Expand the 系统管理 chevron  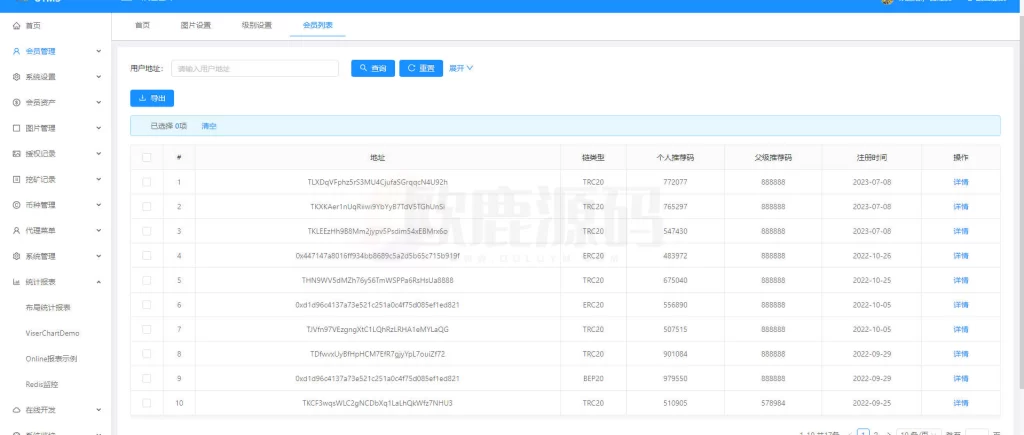99,256
